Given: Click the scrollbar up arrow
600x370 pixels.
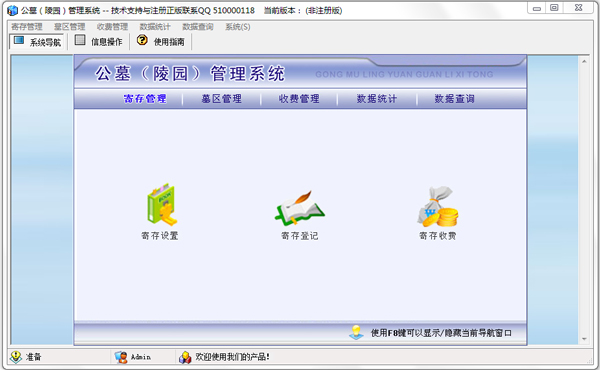Looking at the screenshot, I should tap(584, 61).
